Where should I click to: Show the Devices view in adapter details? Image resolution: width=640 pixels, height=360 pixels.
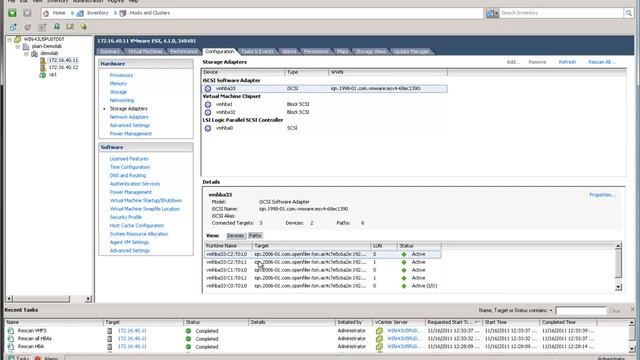click(235, 236)
